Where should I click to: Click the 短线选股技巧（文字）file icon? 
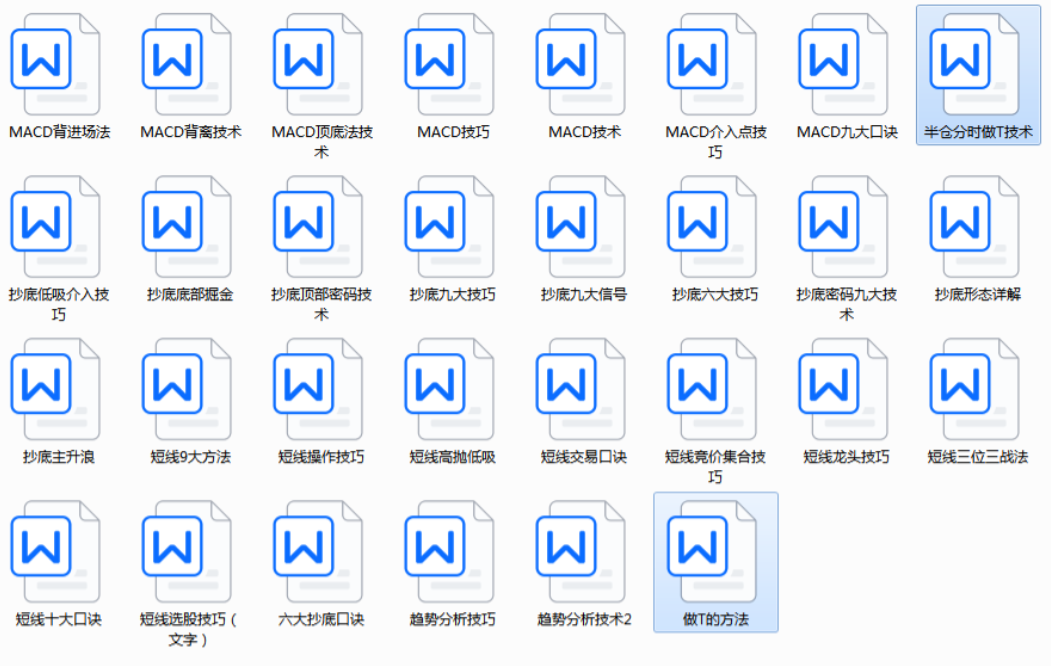click(187, 551)
